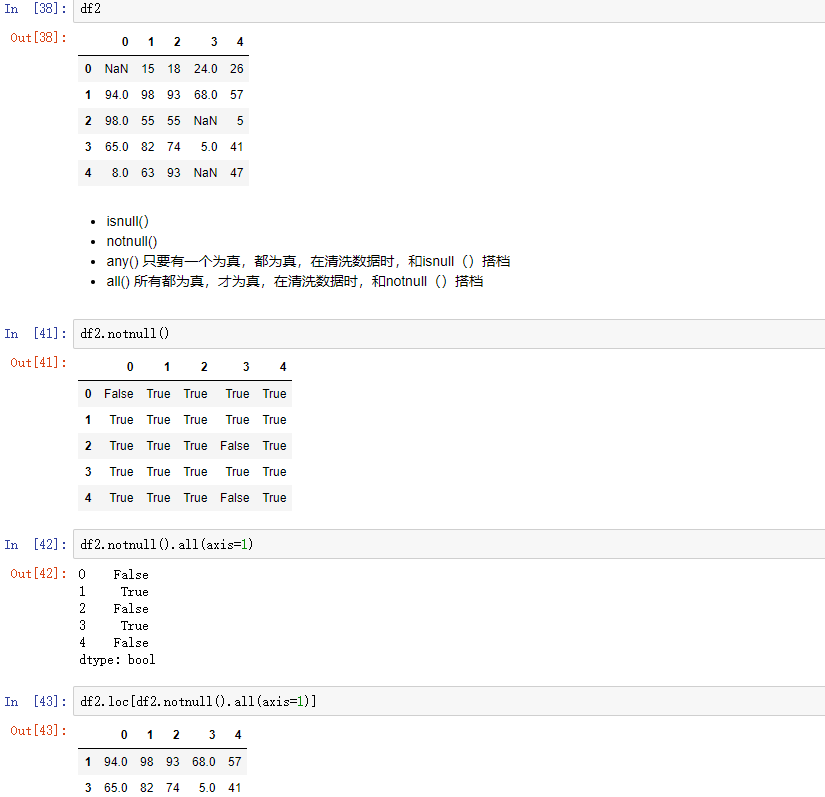
Task: Click the 41 cell in Out[43] row 3
Action: click(235, 788)
